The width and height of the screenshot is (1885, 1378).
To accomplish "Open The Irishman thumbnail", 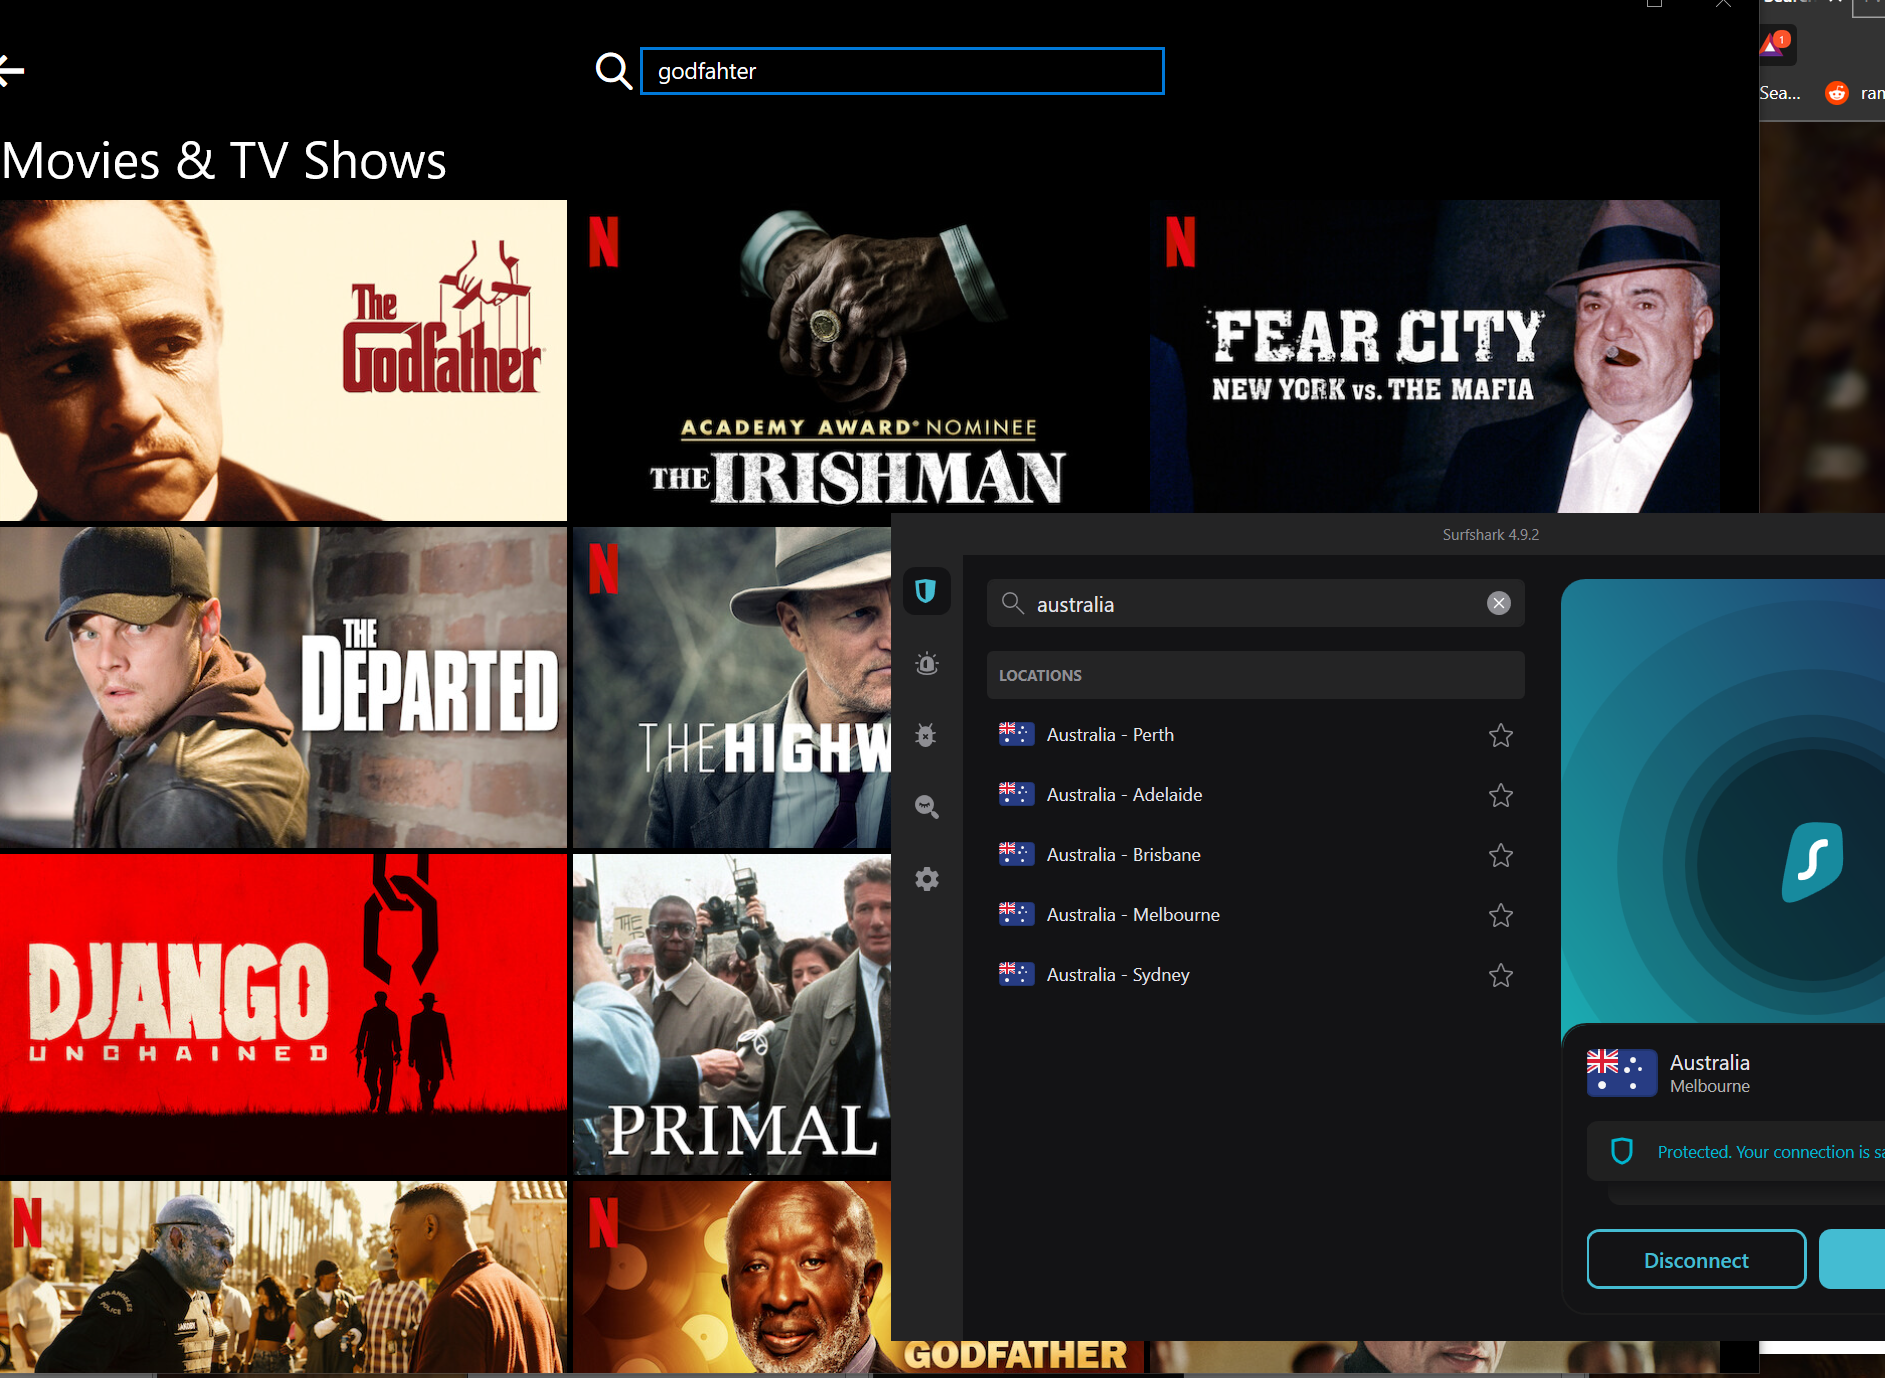I will point(858,357).
